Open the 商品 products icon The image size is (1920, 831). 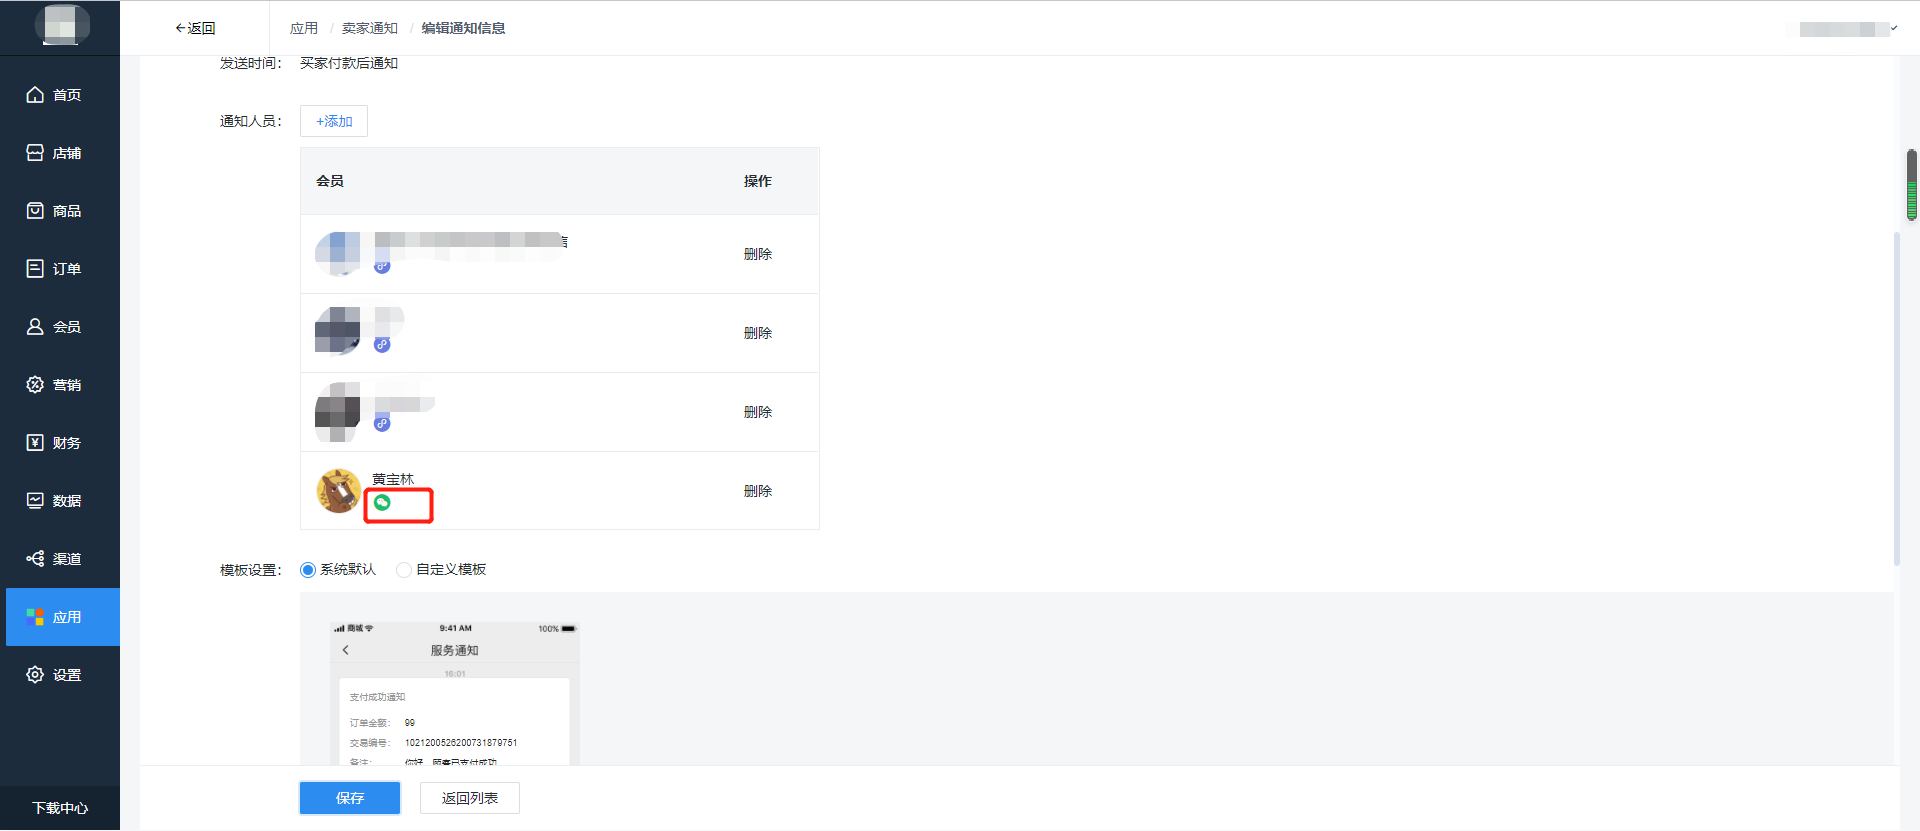[35, 211]
